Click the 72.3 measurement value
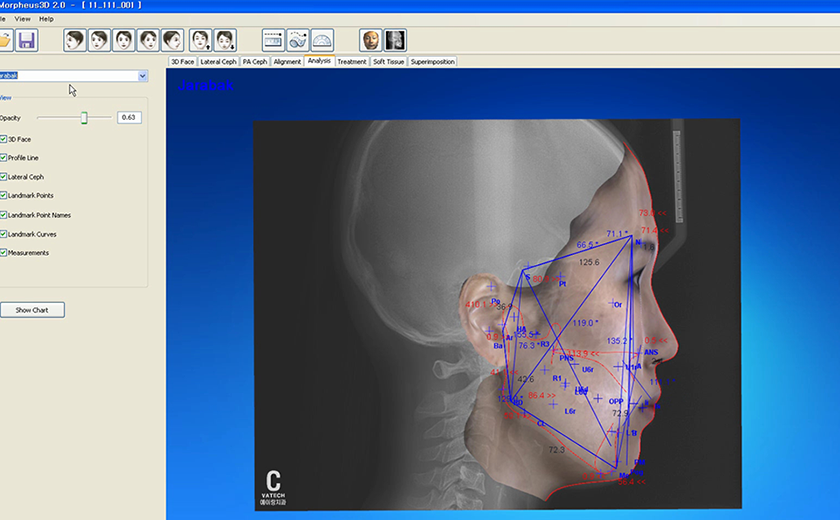Viewport: 840px width, 520px height. coord(557,449)
